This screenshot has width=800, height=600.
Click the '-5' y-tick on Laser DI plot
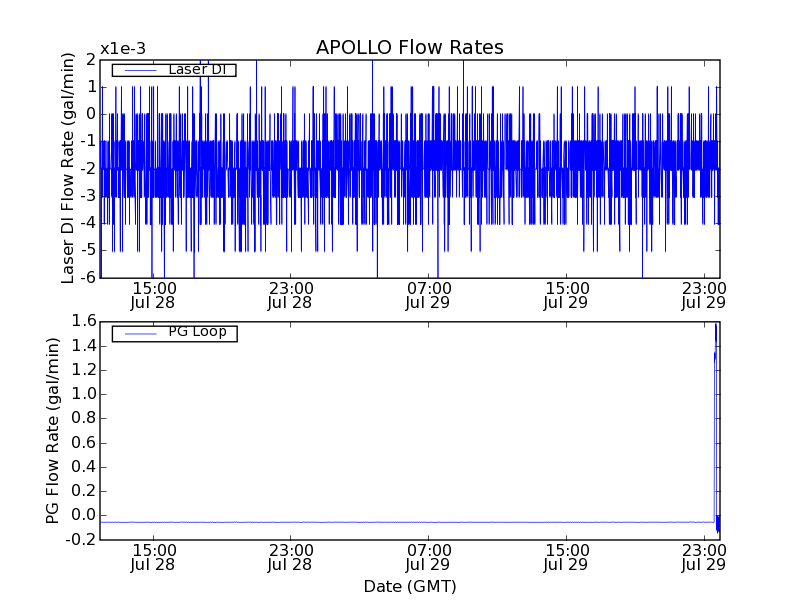tap(89, 251)
